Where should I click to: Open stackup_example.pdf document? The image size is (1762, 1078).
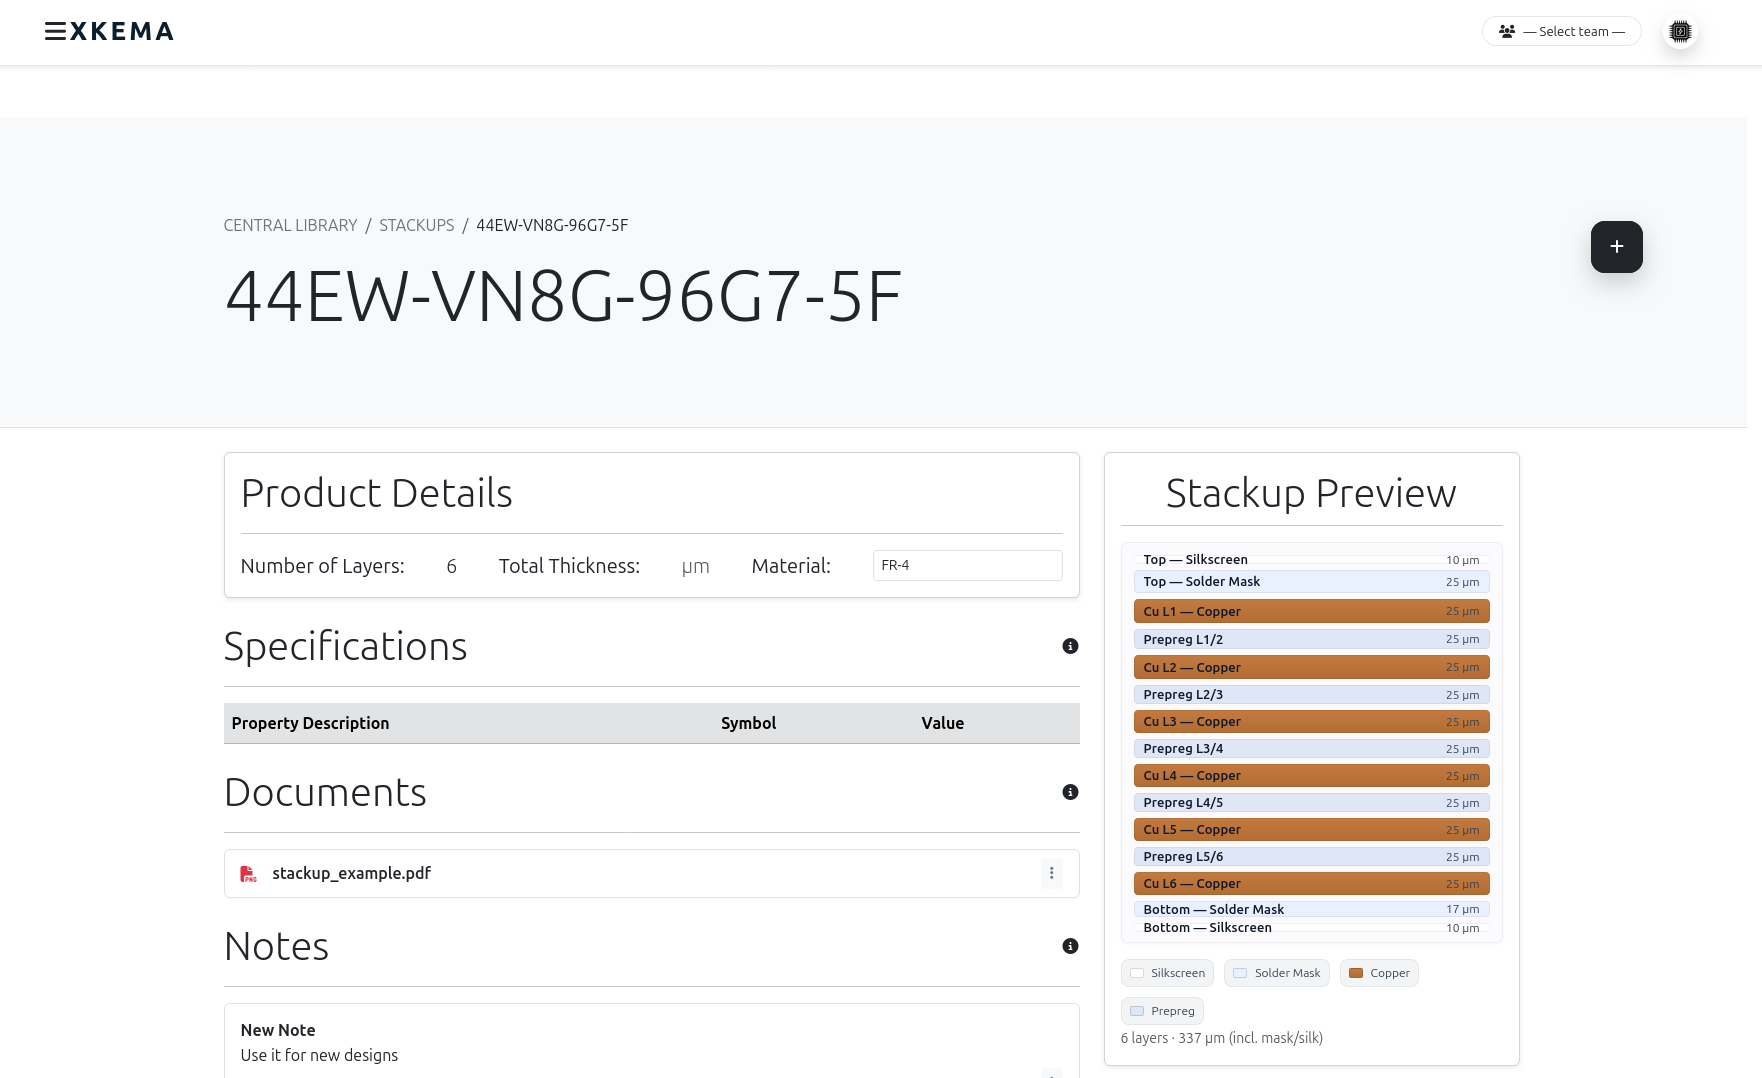tap(351, 873)
